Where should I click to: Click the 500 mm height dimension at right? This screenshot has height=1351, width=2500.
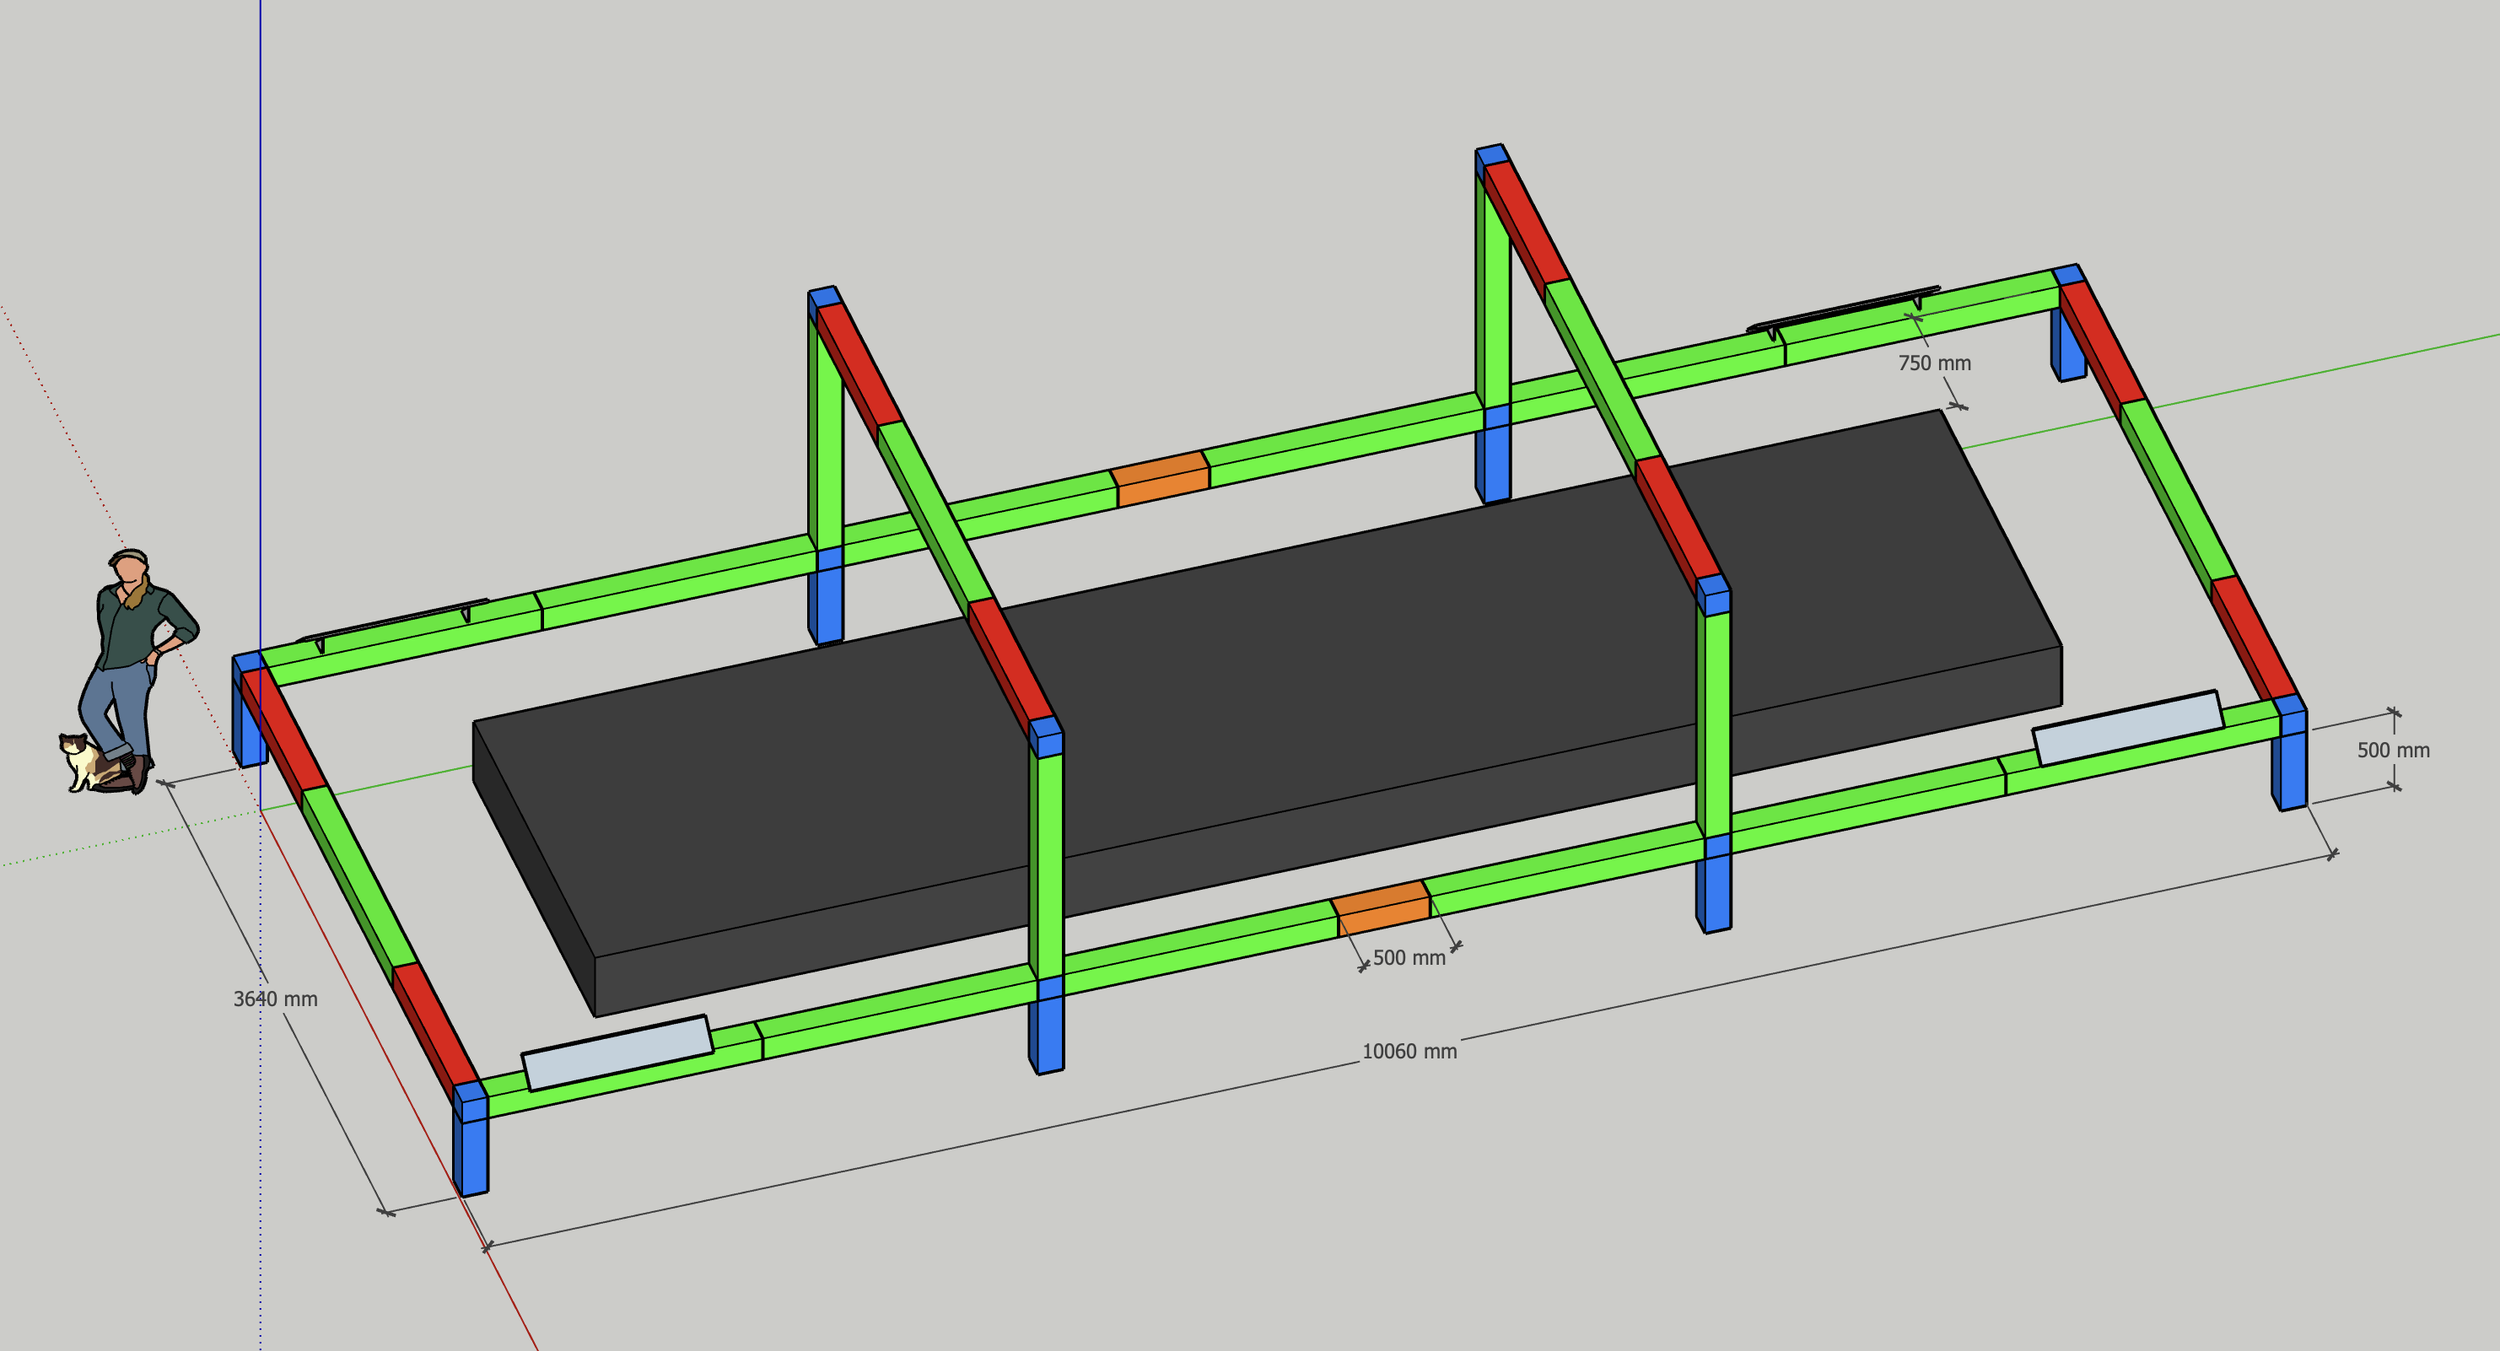pos(2393,750)
